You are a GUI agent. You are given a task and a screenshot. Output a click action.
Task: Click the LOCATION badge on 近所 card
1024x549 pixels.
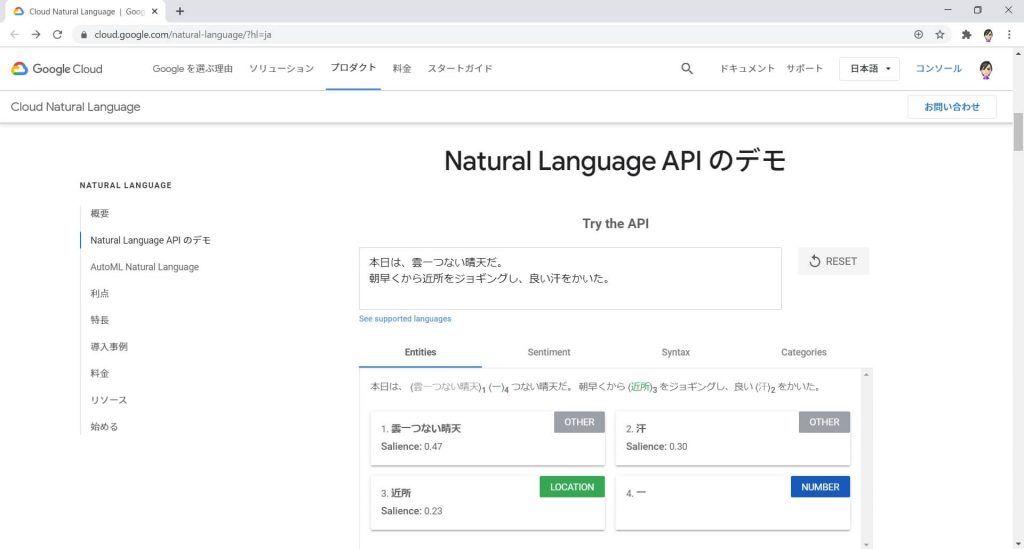click(x=572, y=487)
